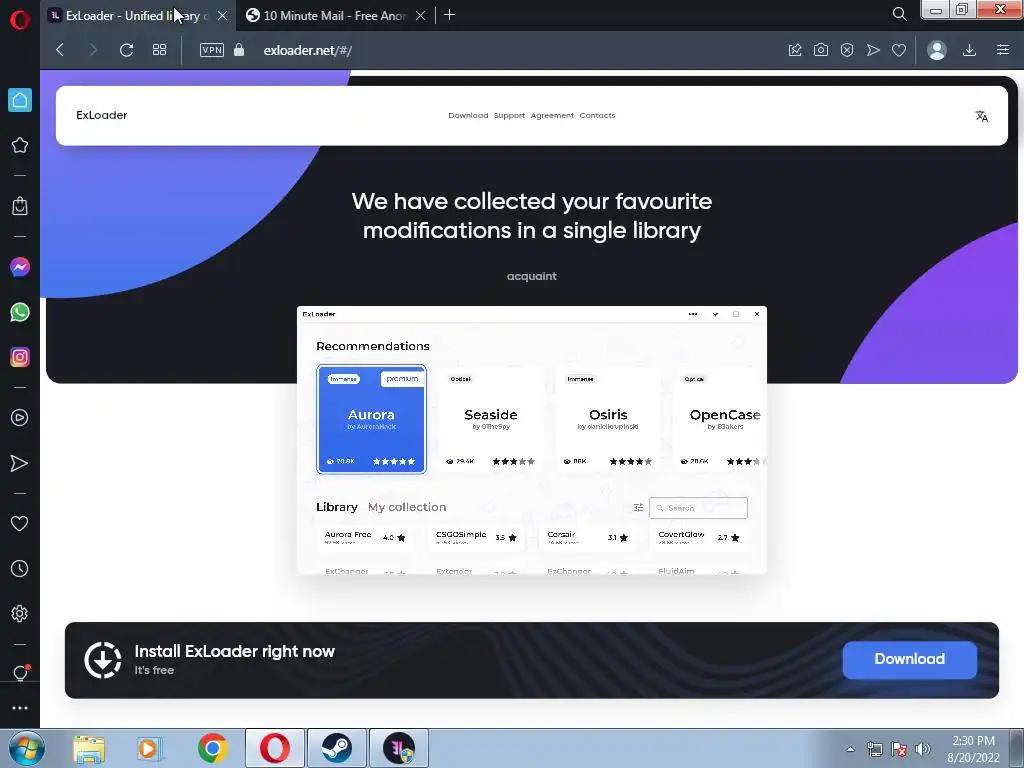Open volume speaker tray icon
This screenshot has width=1024, height=768.
coord(923,749)
